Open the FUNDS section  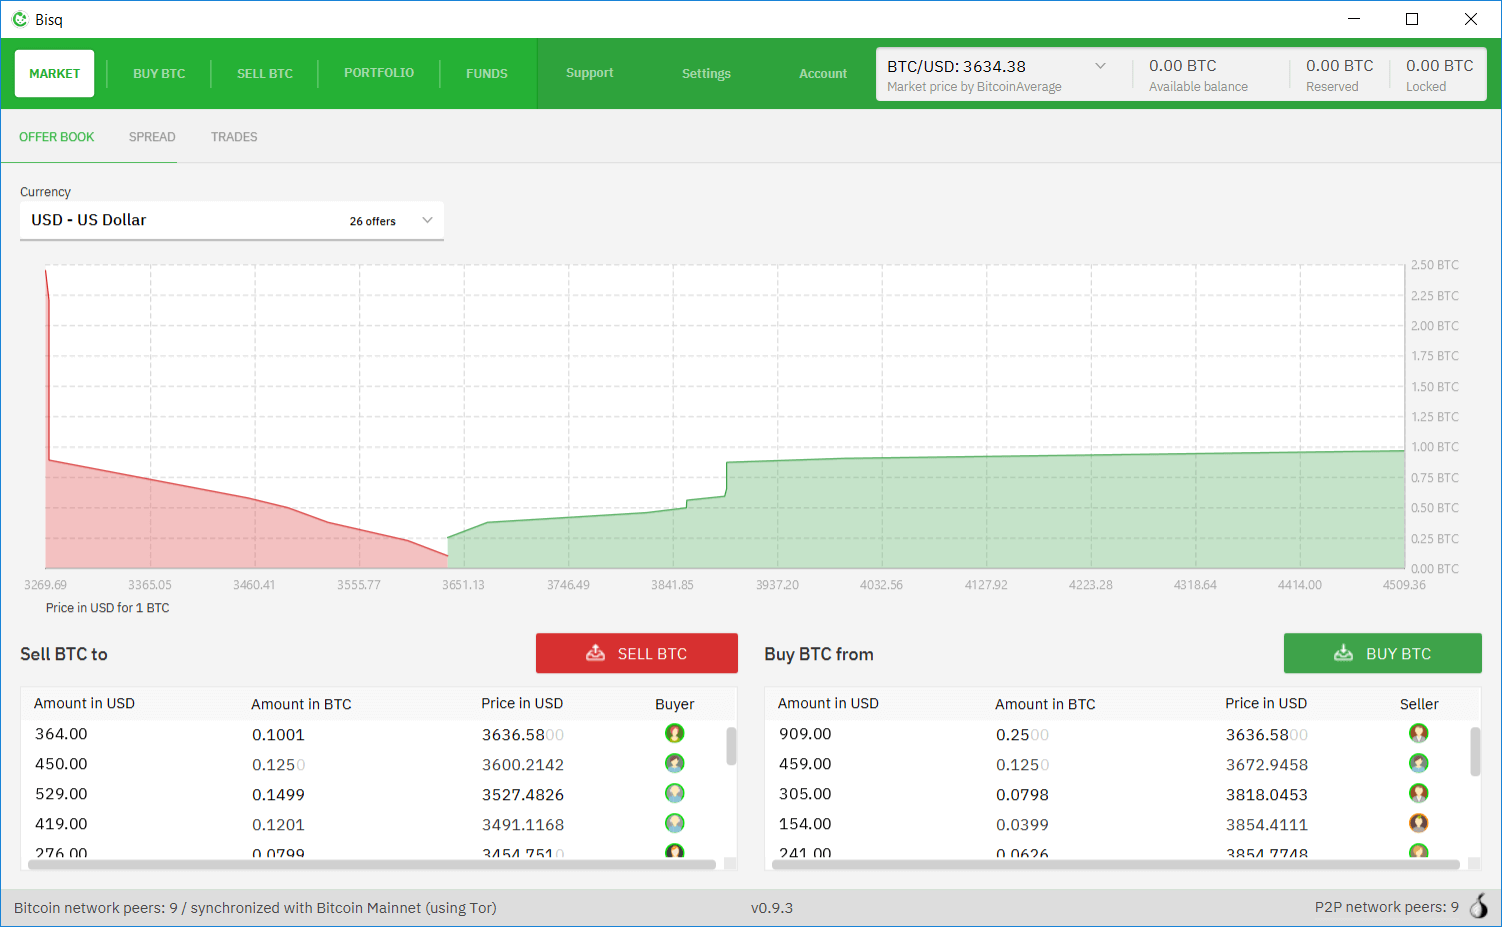coord(487,73)
